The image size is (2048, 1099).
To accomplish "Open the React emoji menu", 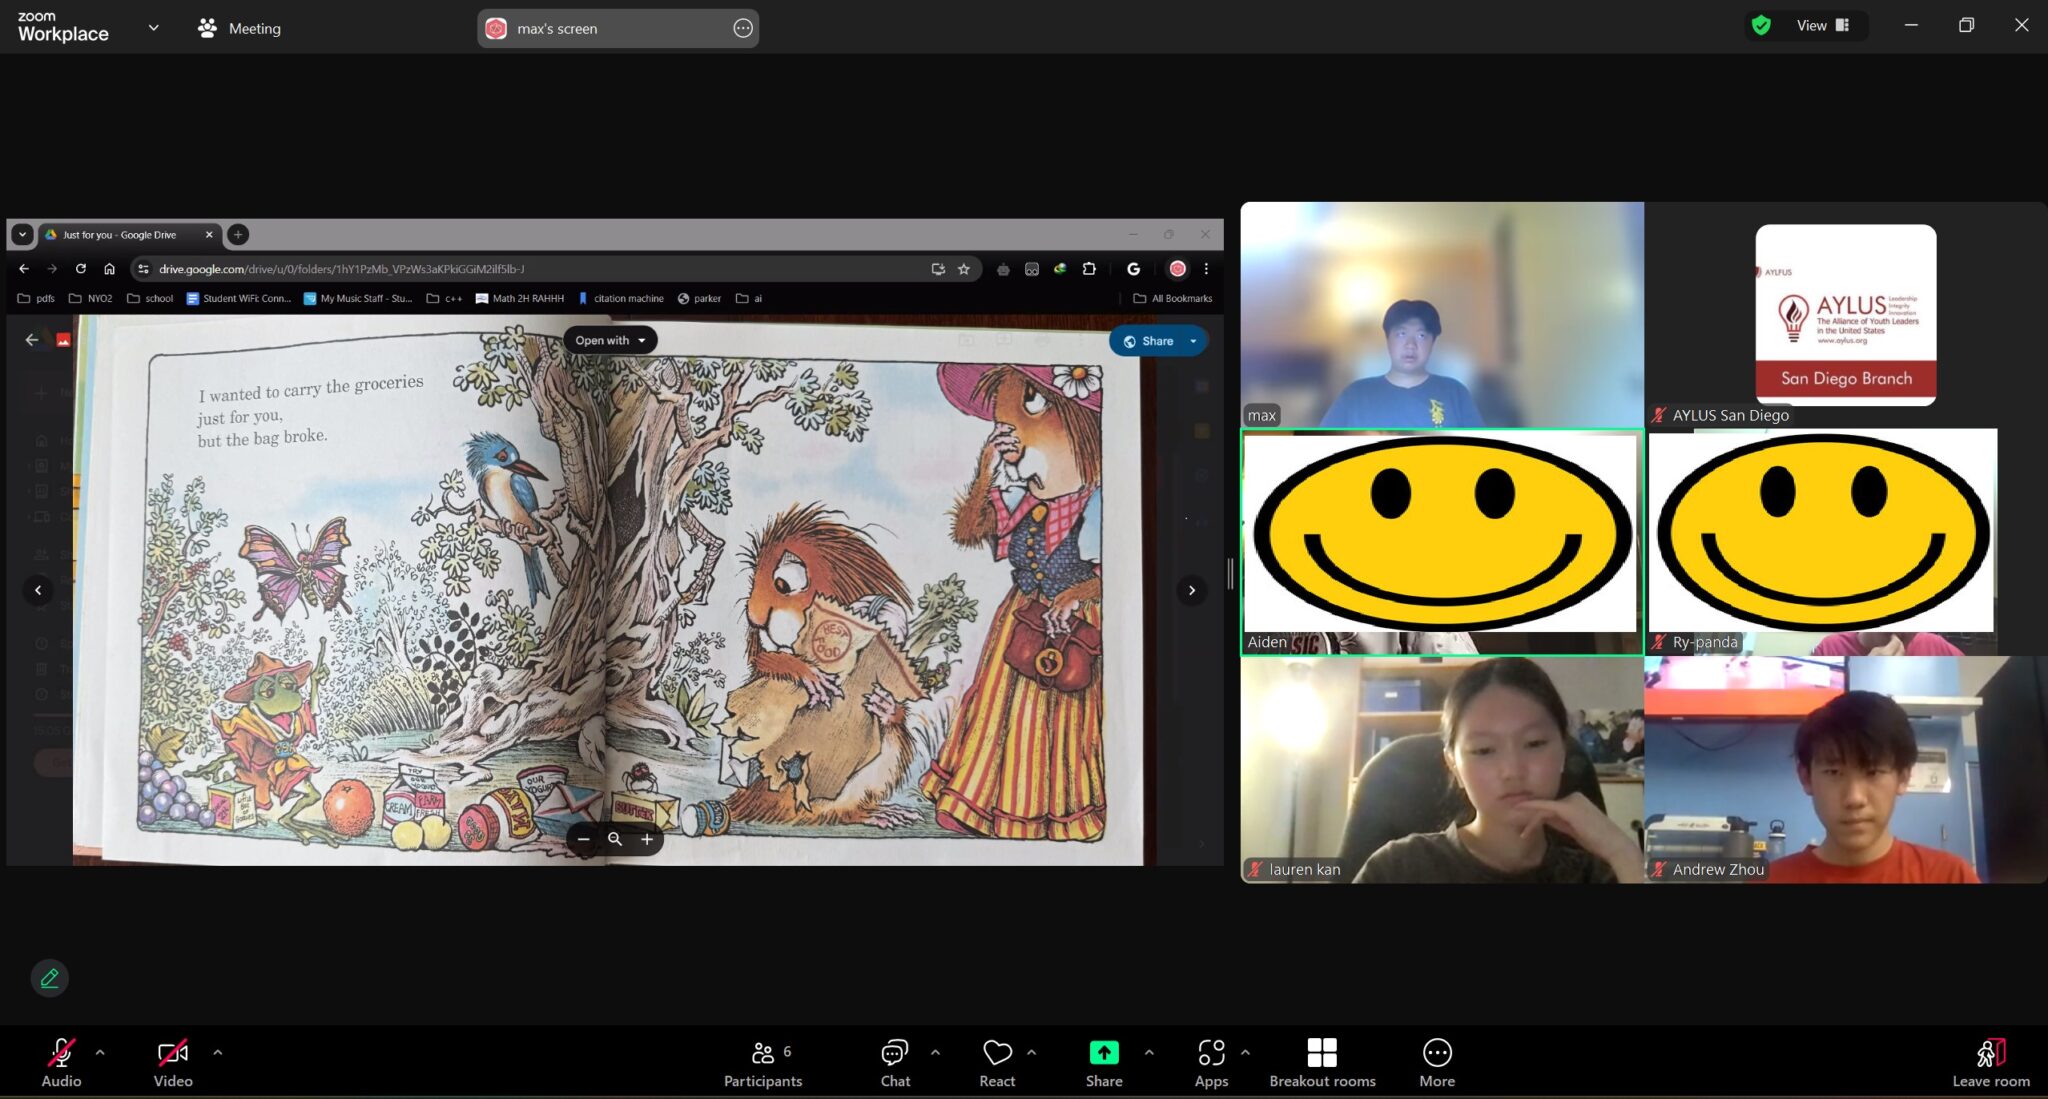I will point(997,1062).
